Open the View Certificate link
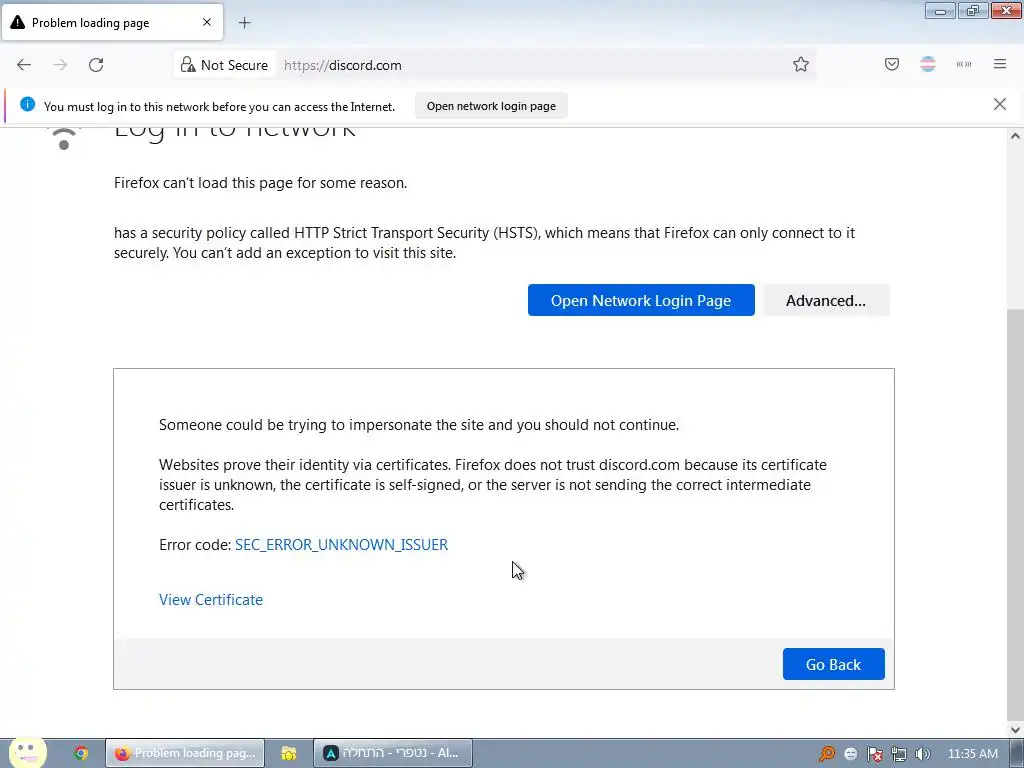Viewport: 1024px width, 768px height. [x=210, y=600]
